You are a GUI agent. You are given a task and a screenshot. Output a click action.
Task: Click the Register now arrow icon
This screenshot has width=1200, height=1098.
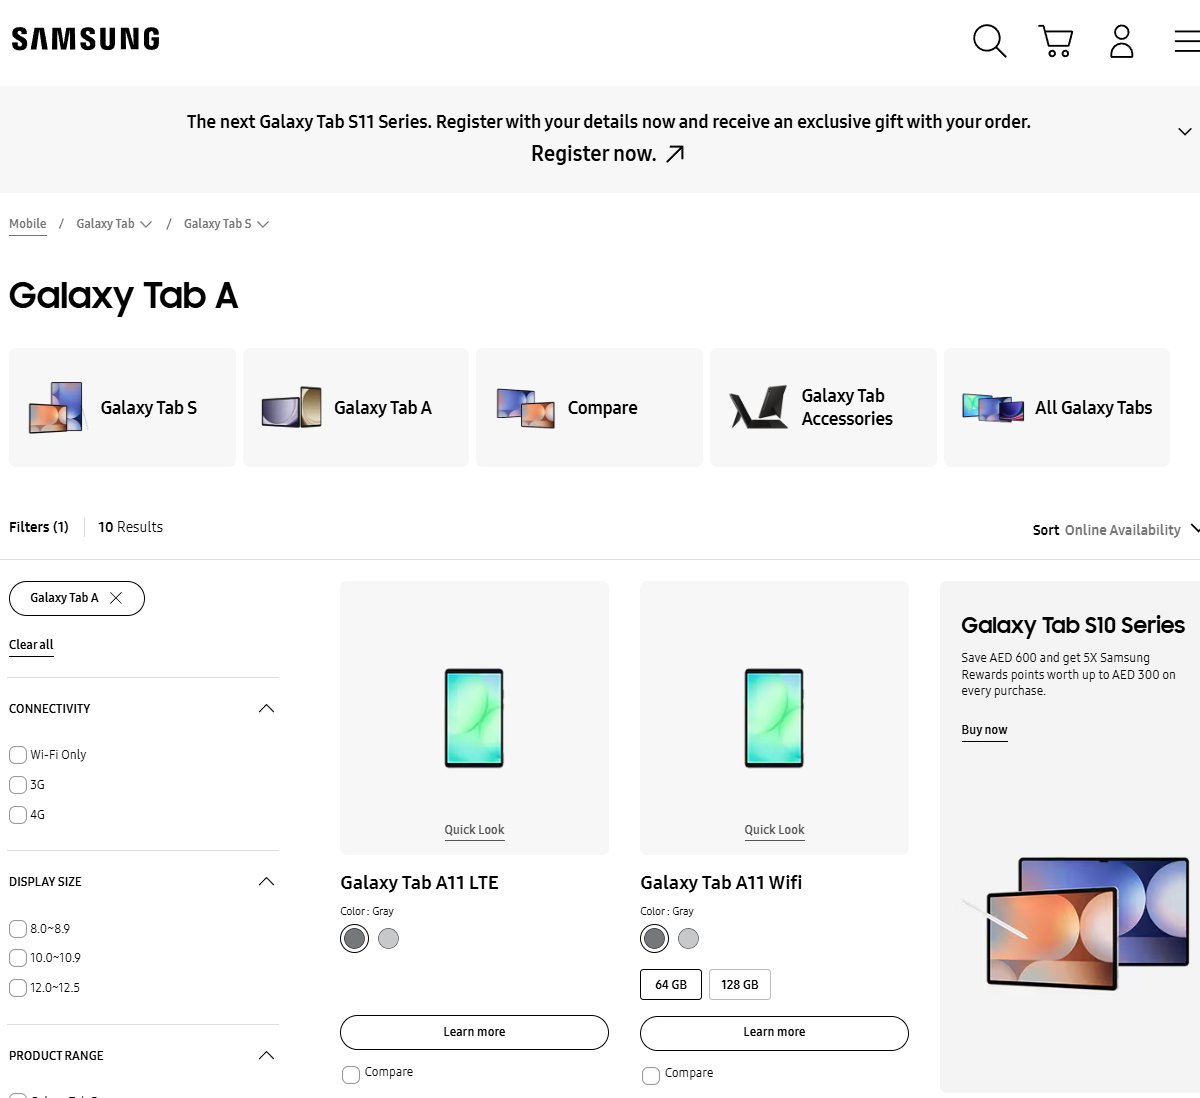[x=676, y=154]
